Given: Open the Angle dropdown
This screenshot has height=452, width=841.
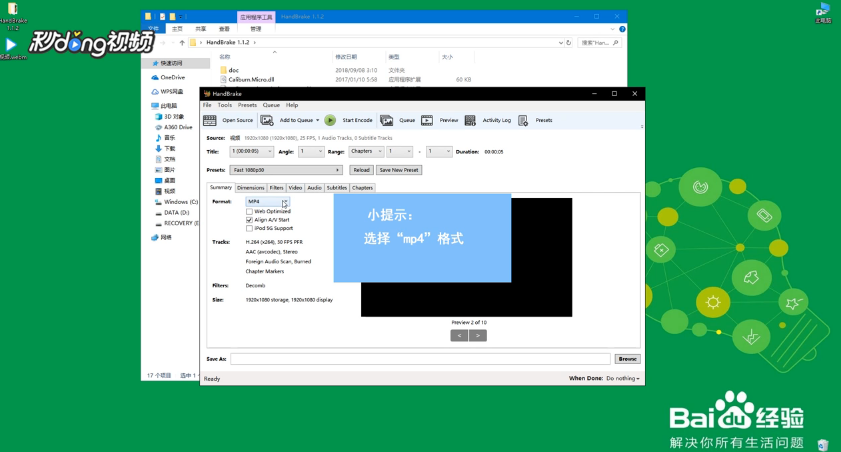Looking at the screenshot, I should 311,152.
